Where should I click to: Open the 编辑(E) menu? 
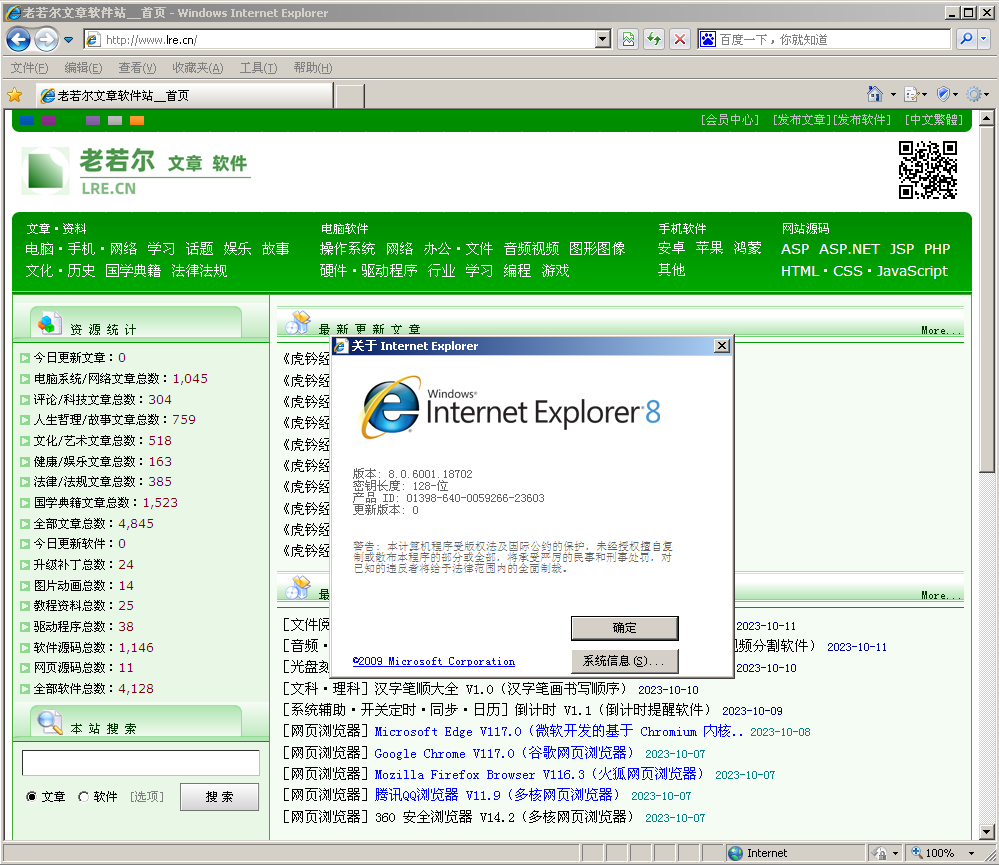pyautogui.click(x=83, y=68)
